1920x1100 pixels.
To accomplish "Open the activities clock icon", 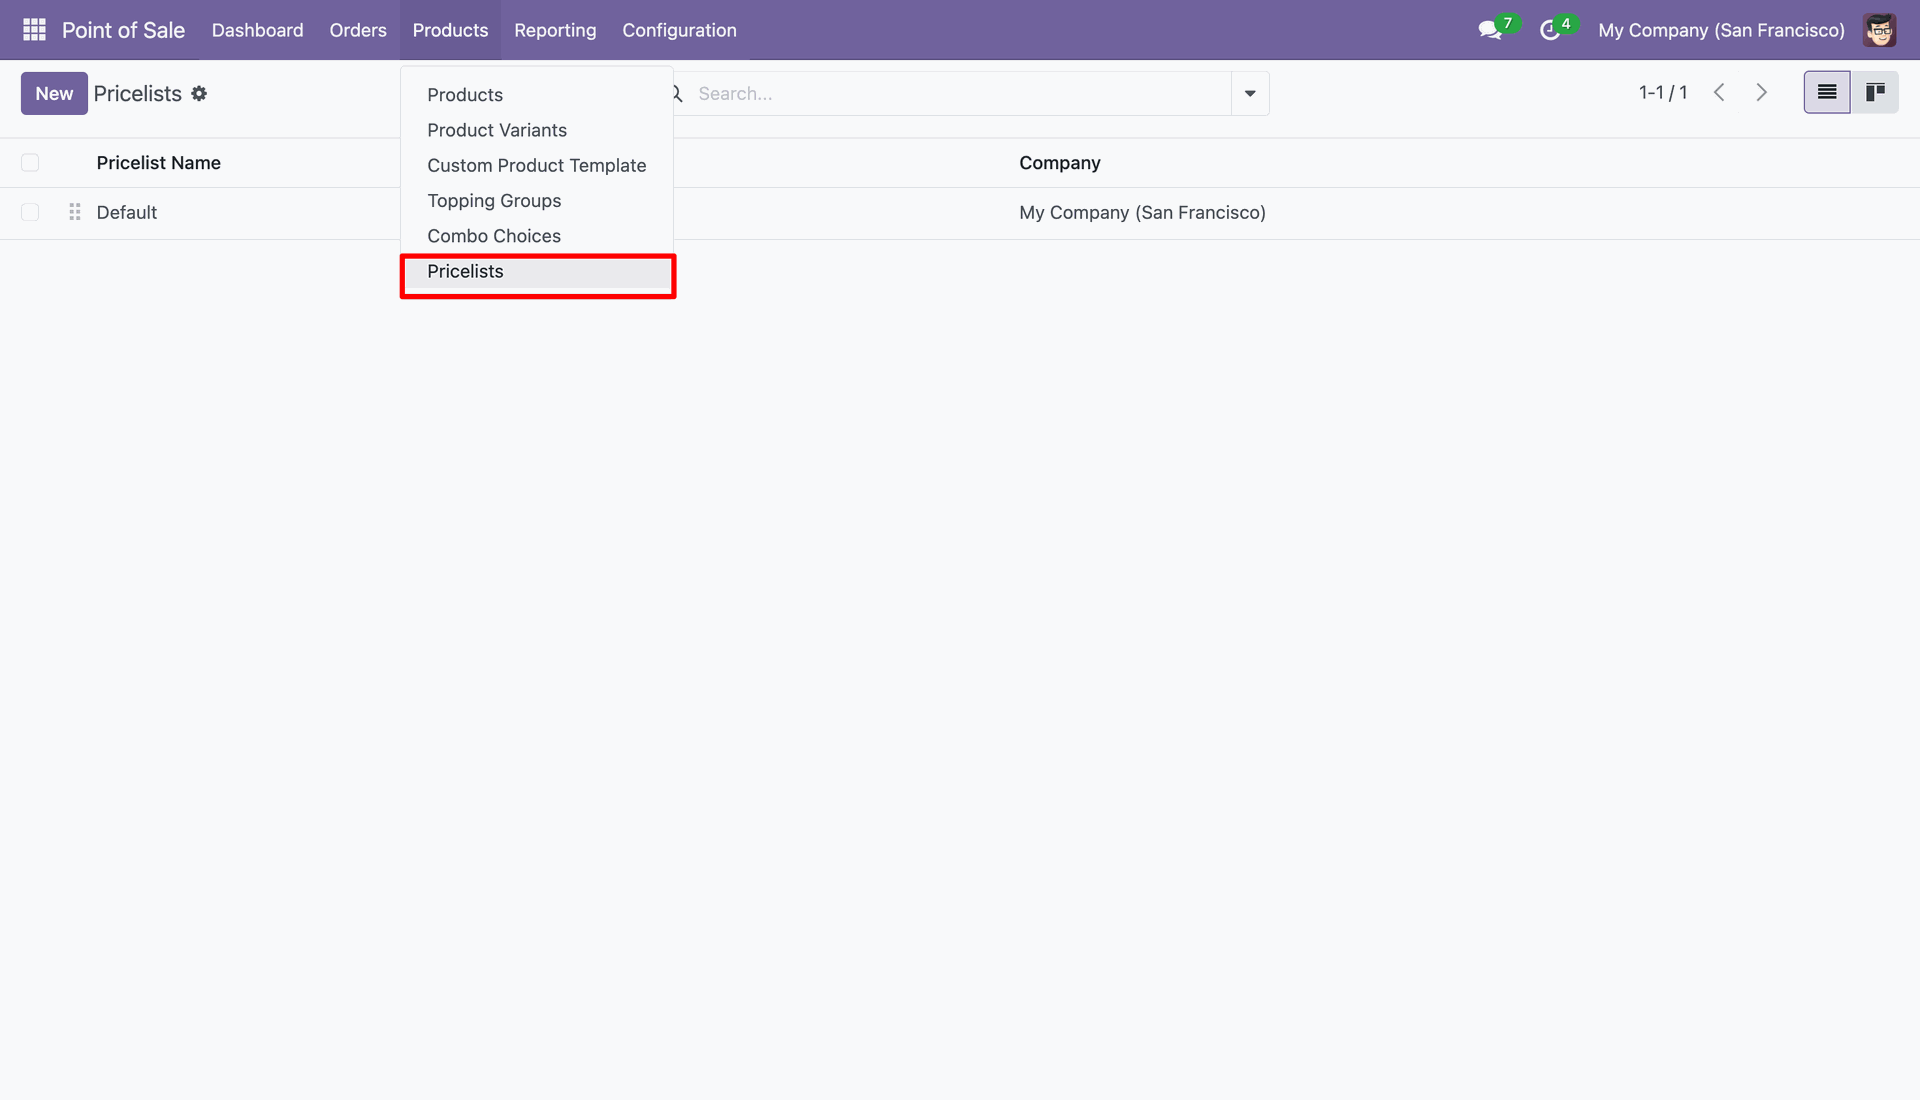I will click(1550, 30).
